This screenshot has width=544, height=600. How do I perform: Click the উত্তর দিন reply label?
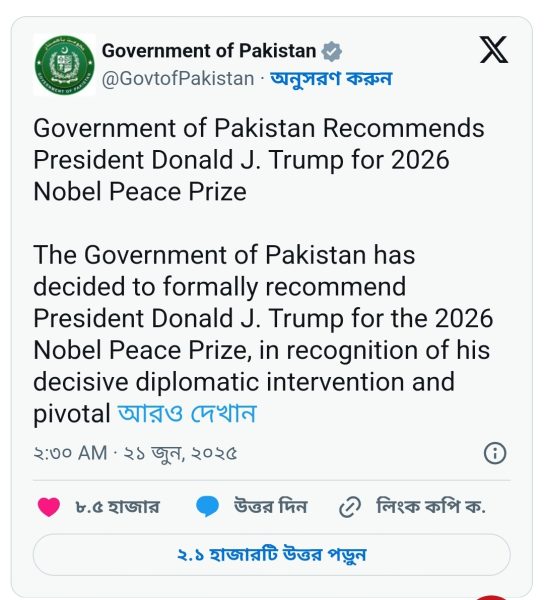(x=270, y=507)
